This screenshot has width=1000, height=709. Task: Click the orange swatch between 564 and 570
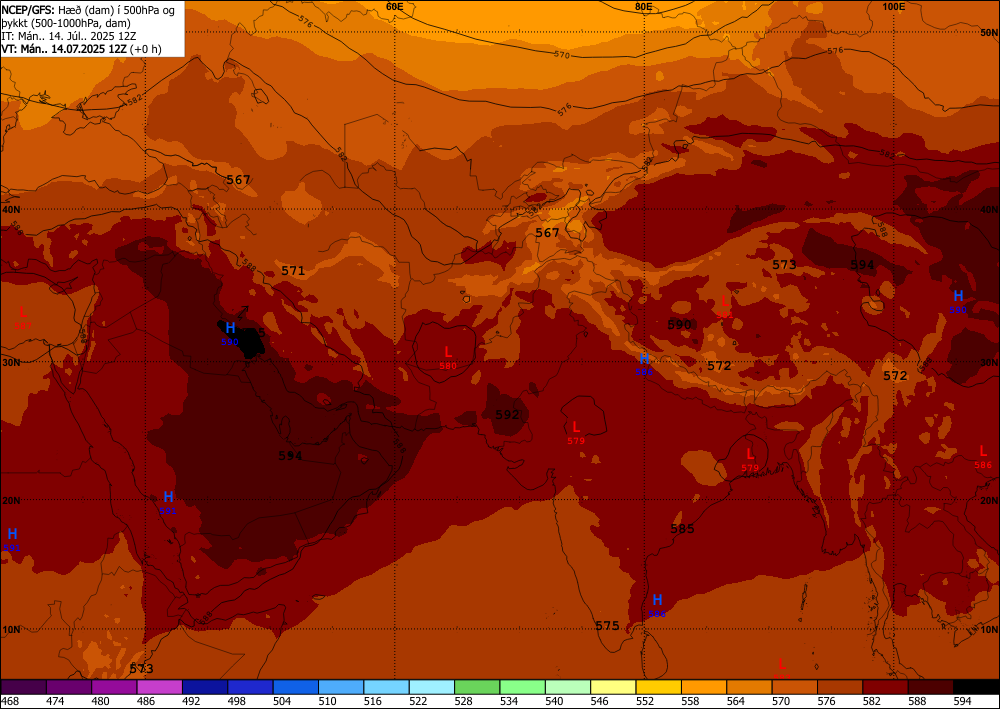(x=749, y=687)
